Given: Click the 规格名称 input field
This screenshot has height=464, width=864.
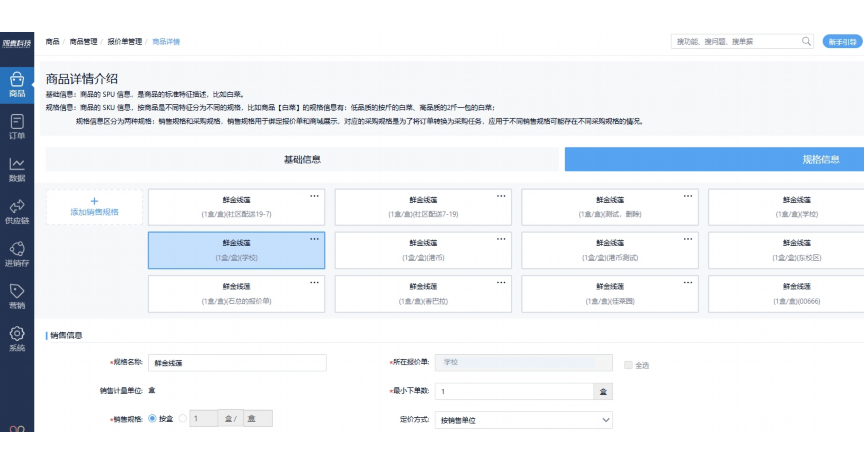Looking at the screenshot, I should tap(237, 363).
